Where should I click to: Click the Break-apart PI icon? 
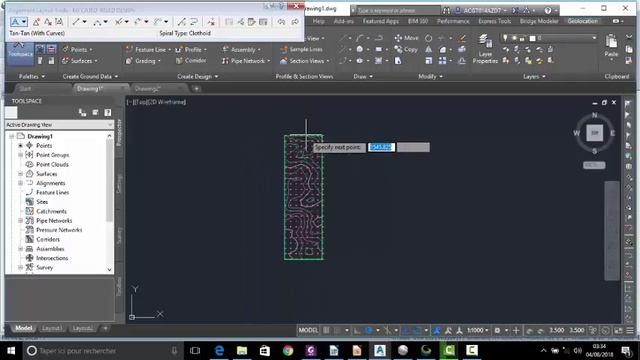pos(59,22)
